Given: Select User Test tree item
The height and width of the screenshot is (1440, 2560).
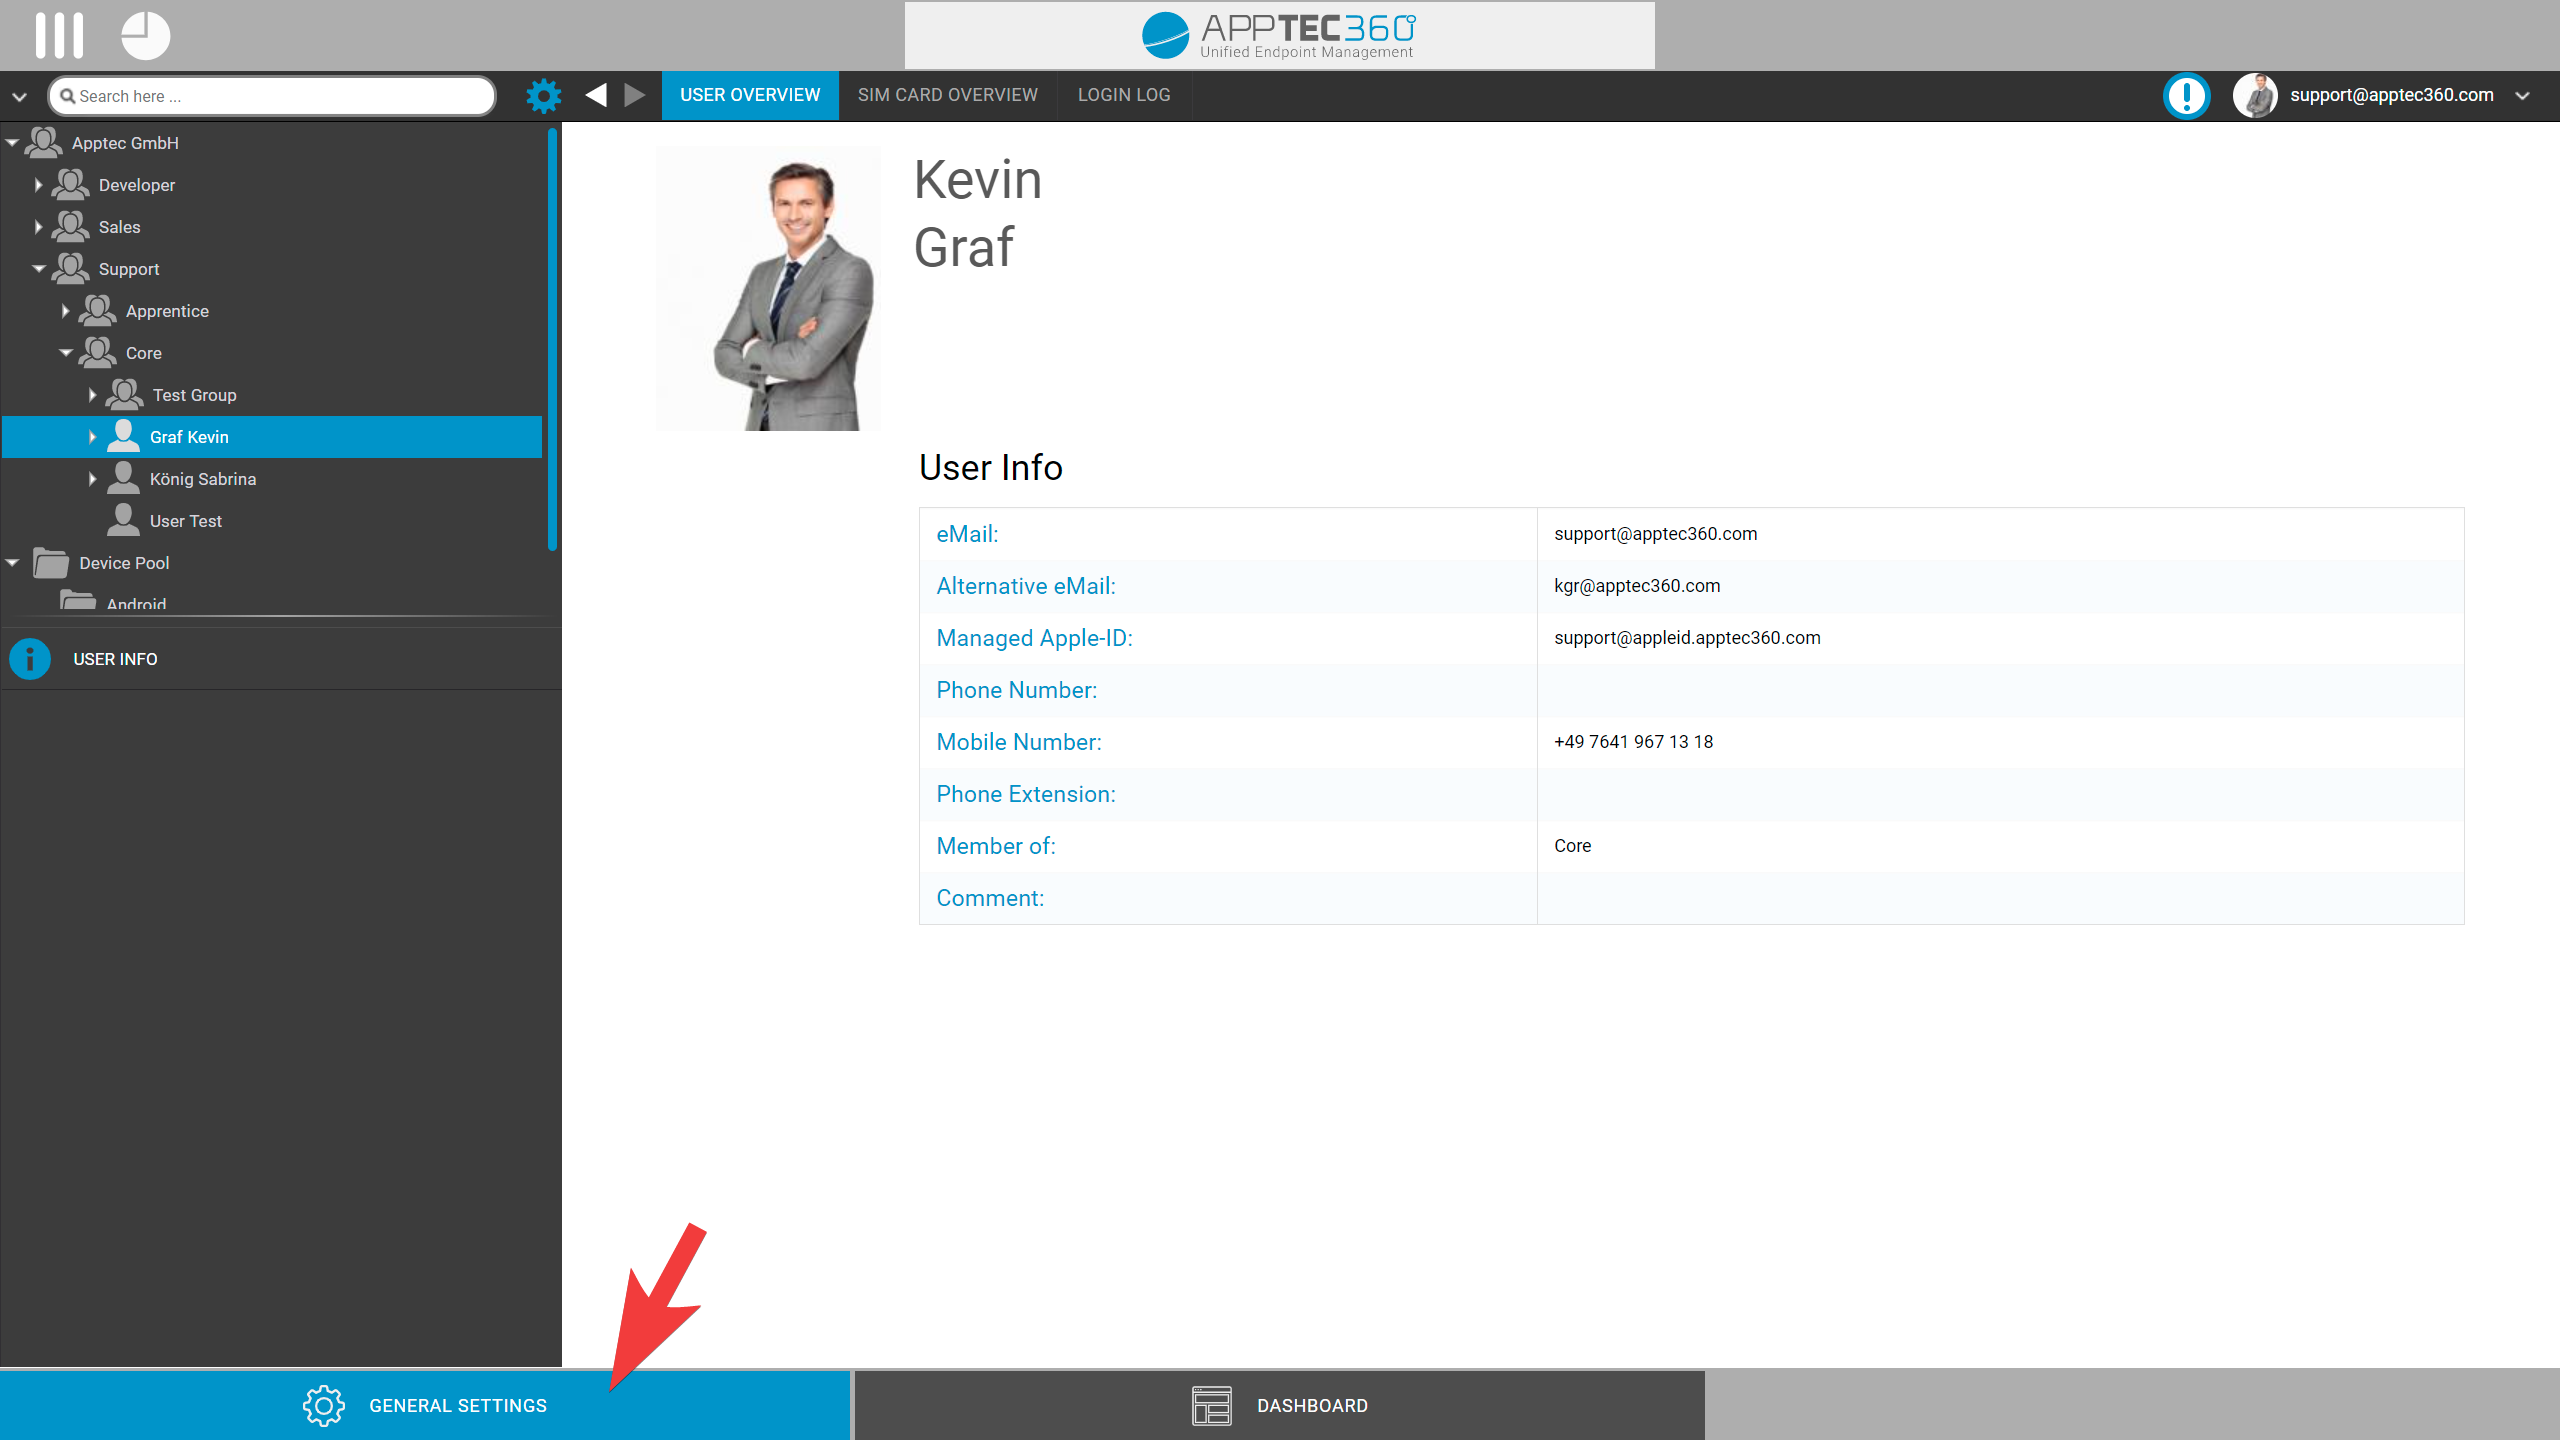Looking at the screenshot, I should tap(188, 520).
